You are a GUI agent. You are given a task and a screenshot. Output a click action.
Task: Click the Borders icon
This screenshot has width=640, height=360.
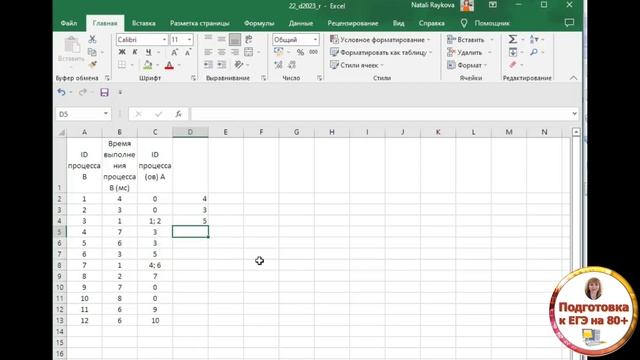point(122,64)
